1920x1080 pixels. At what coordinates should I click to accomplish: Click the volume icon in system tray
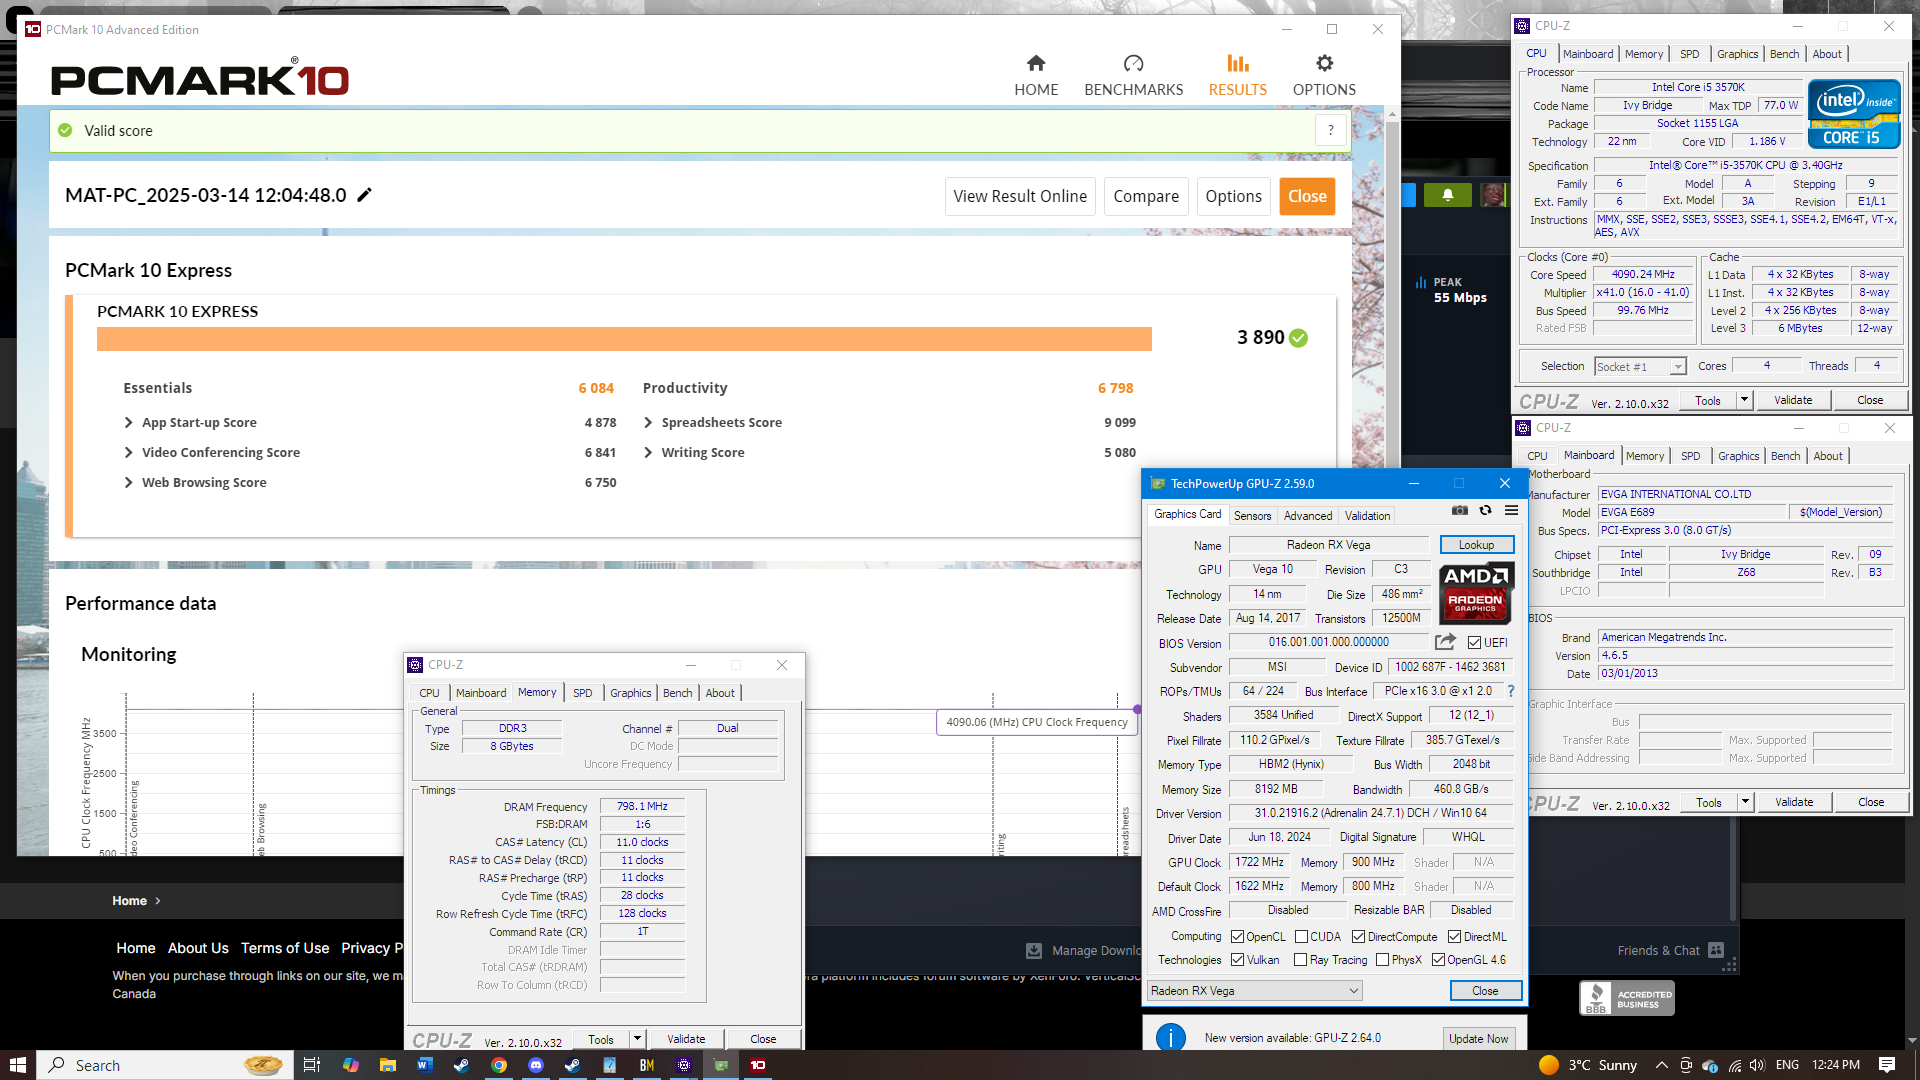(1757, 1065)
